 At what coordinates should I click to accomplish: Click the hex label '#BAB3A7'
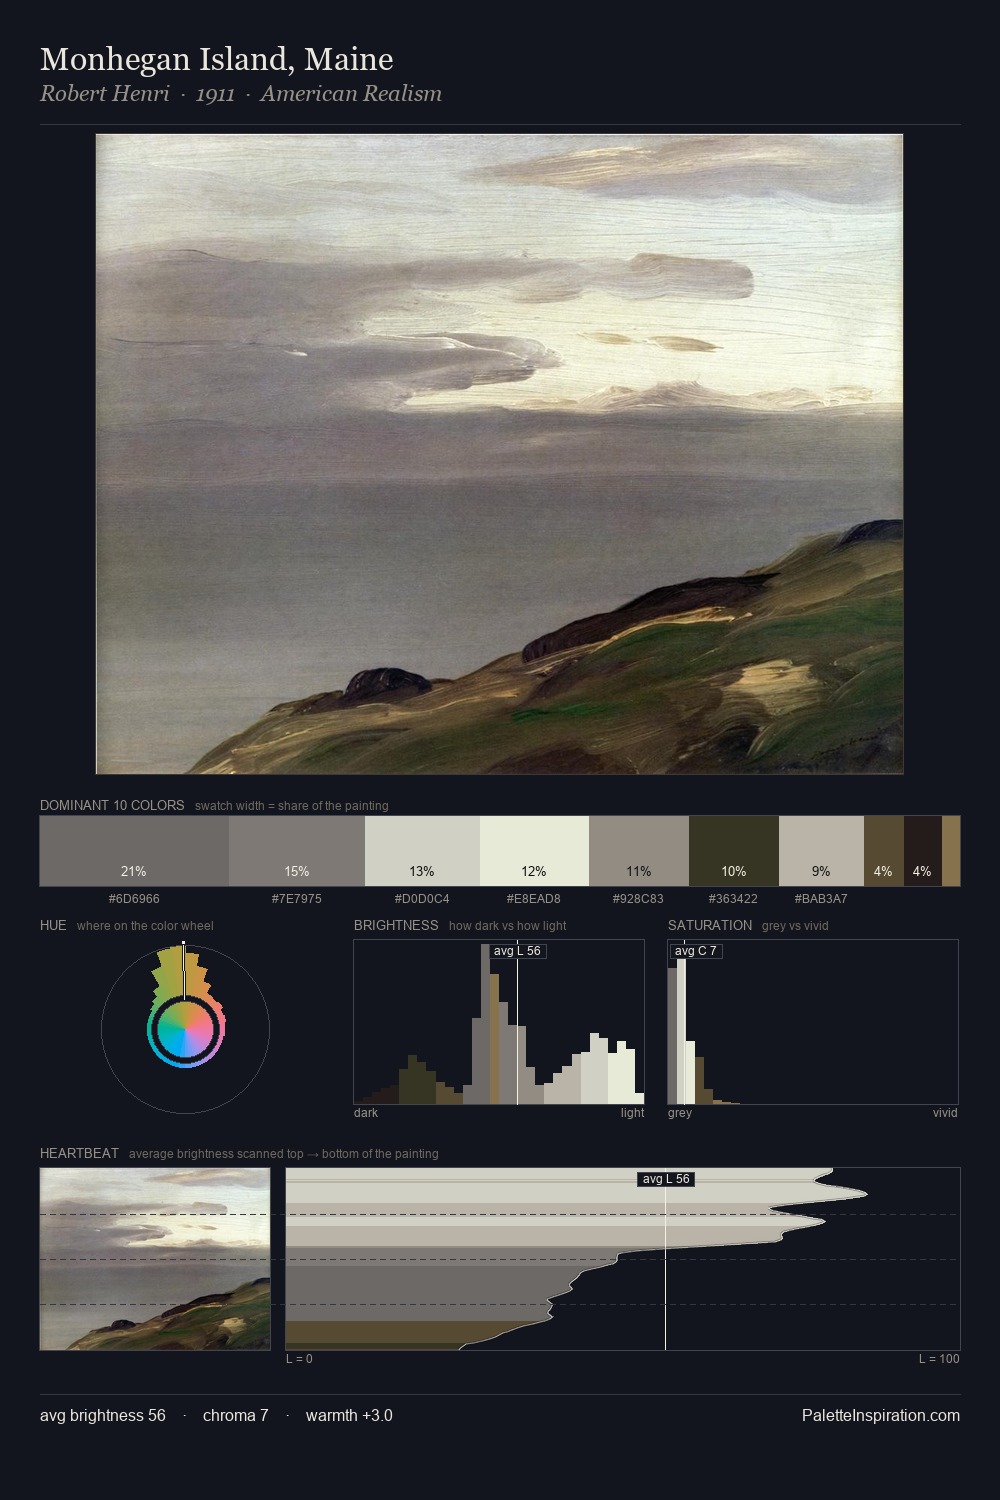click(x=821, y=898)
